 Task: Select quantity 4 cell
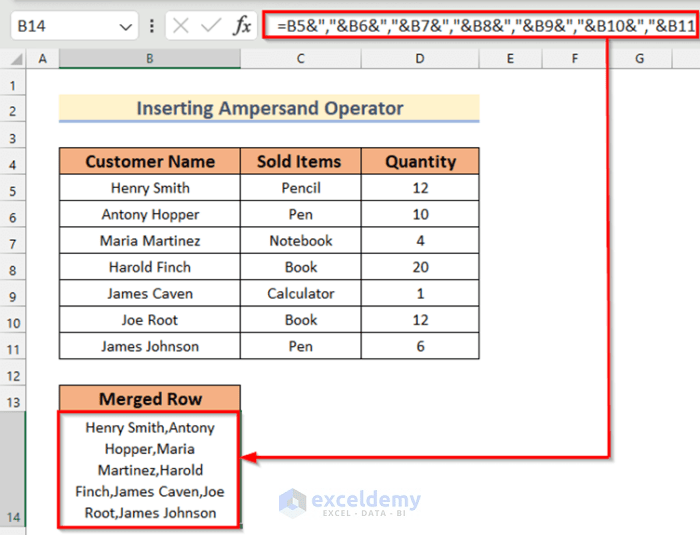tap(420, 240)
